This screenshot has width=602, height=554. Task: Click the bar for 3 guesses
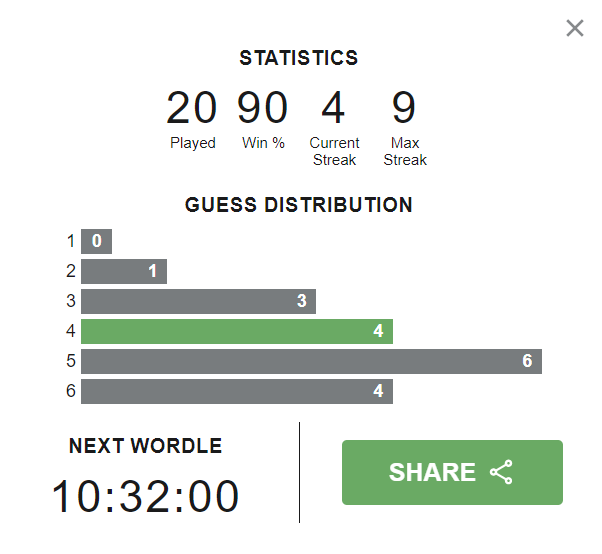coord(198,301)
